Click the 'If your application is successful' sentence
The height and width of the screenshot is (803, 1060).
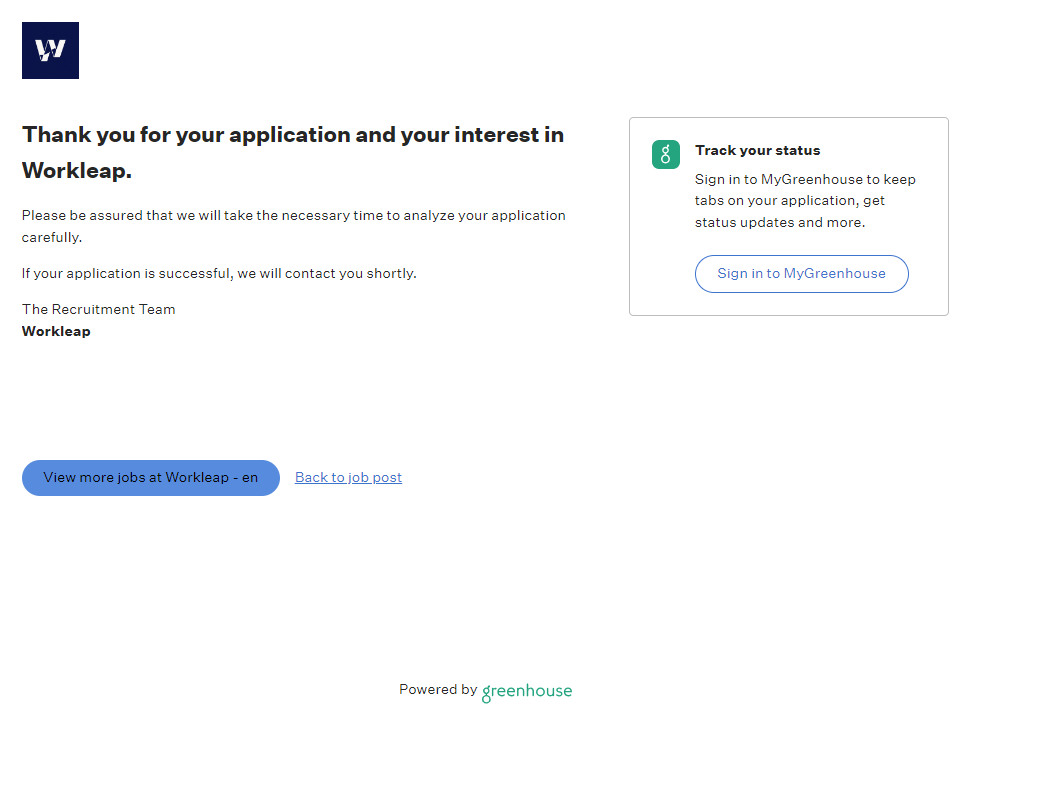point(219,273)
